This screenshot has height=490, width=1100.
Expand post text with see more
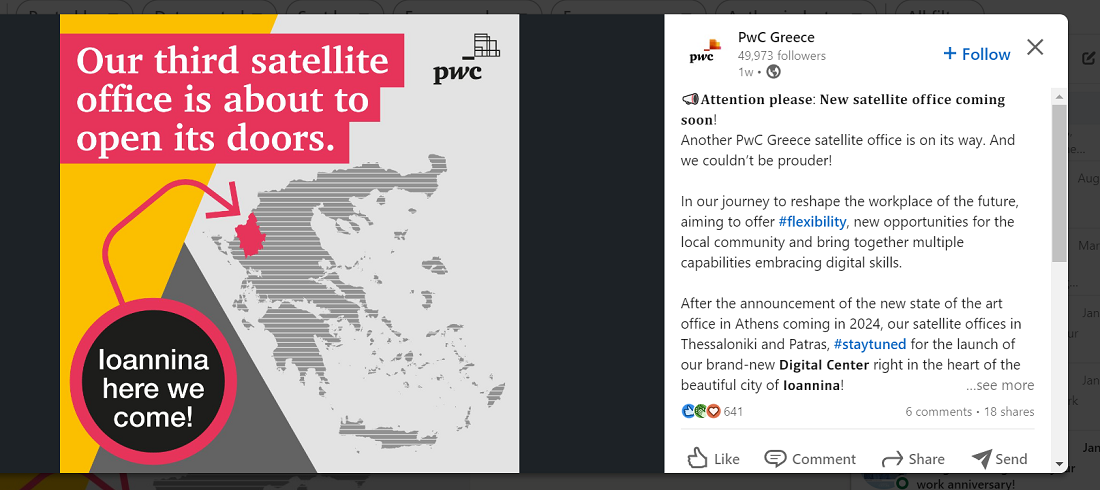click(x=1000, y=385)
